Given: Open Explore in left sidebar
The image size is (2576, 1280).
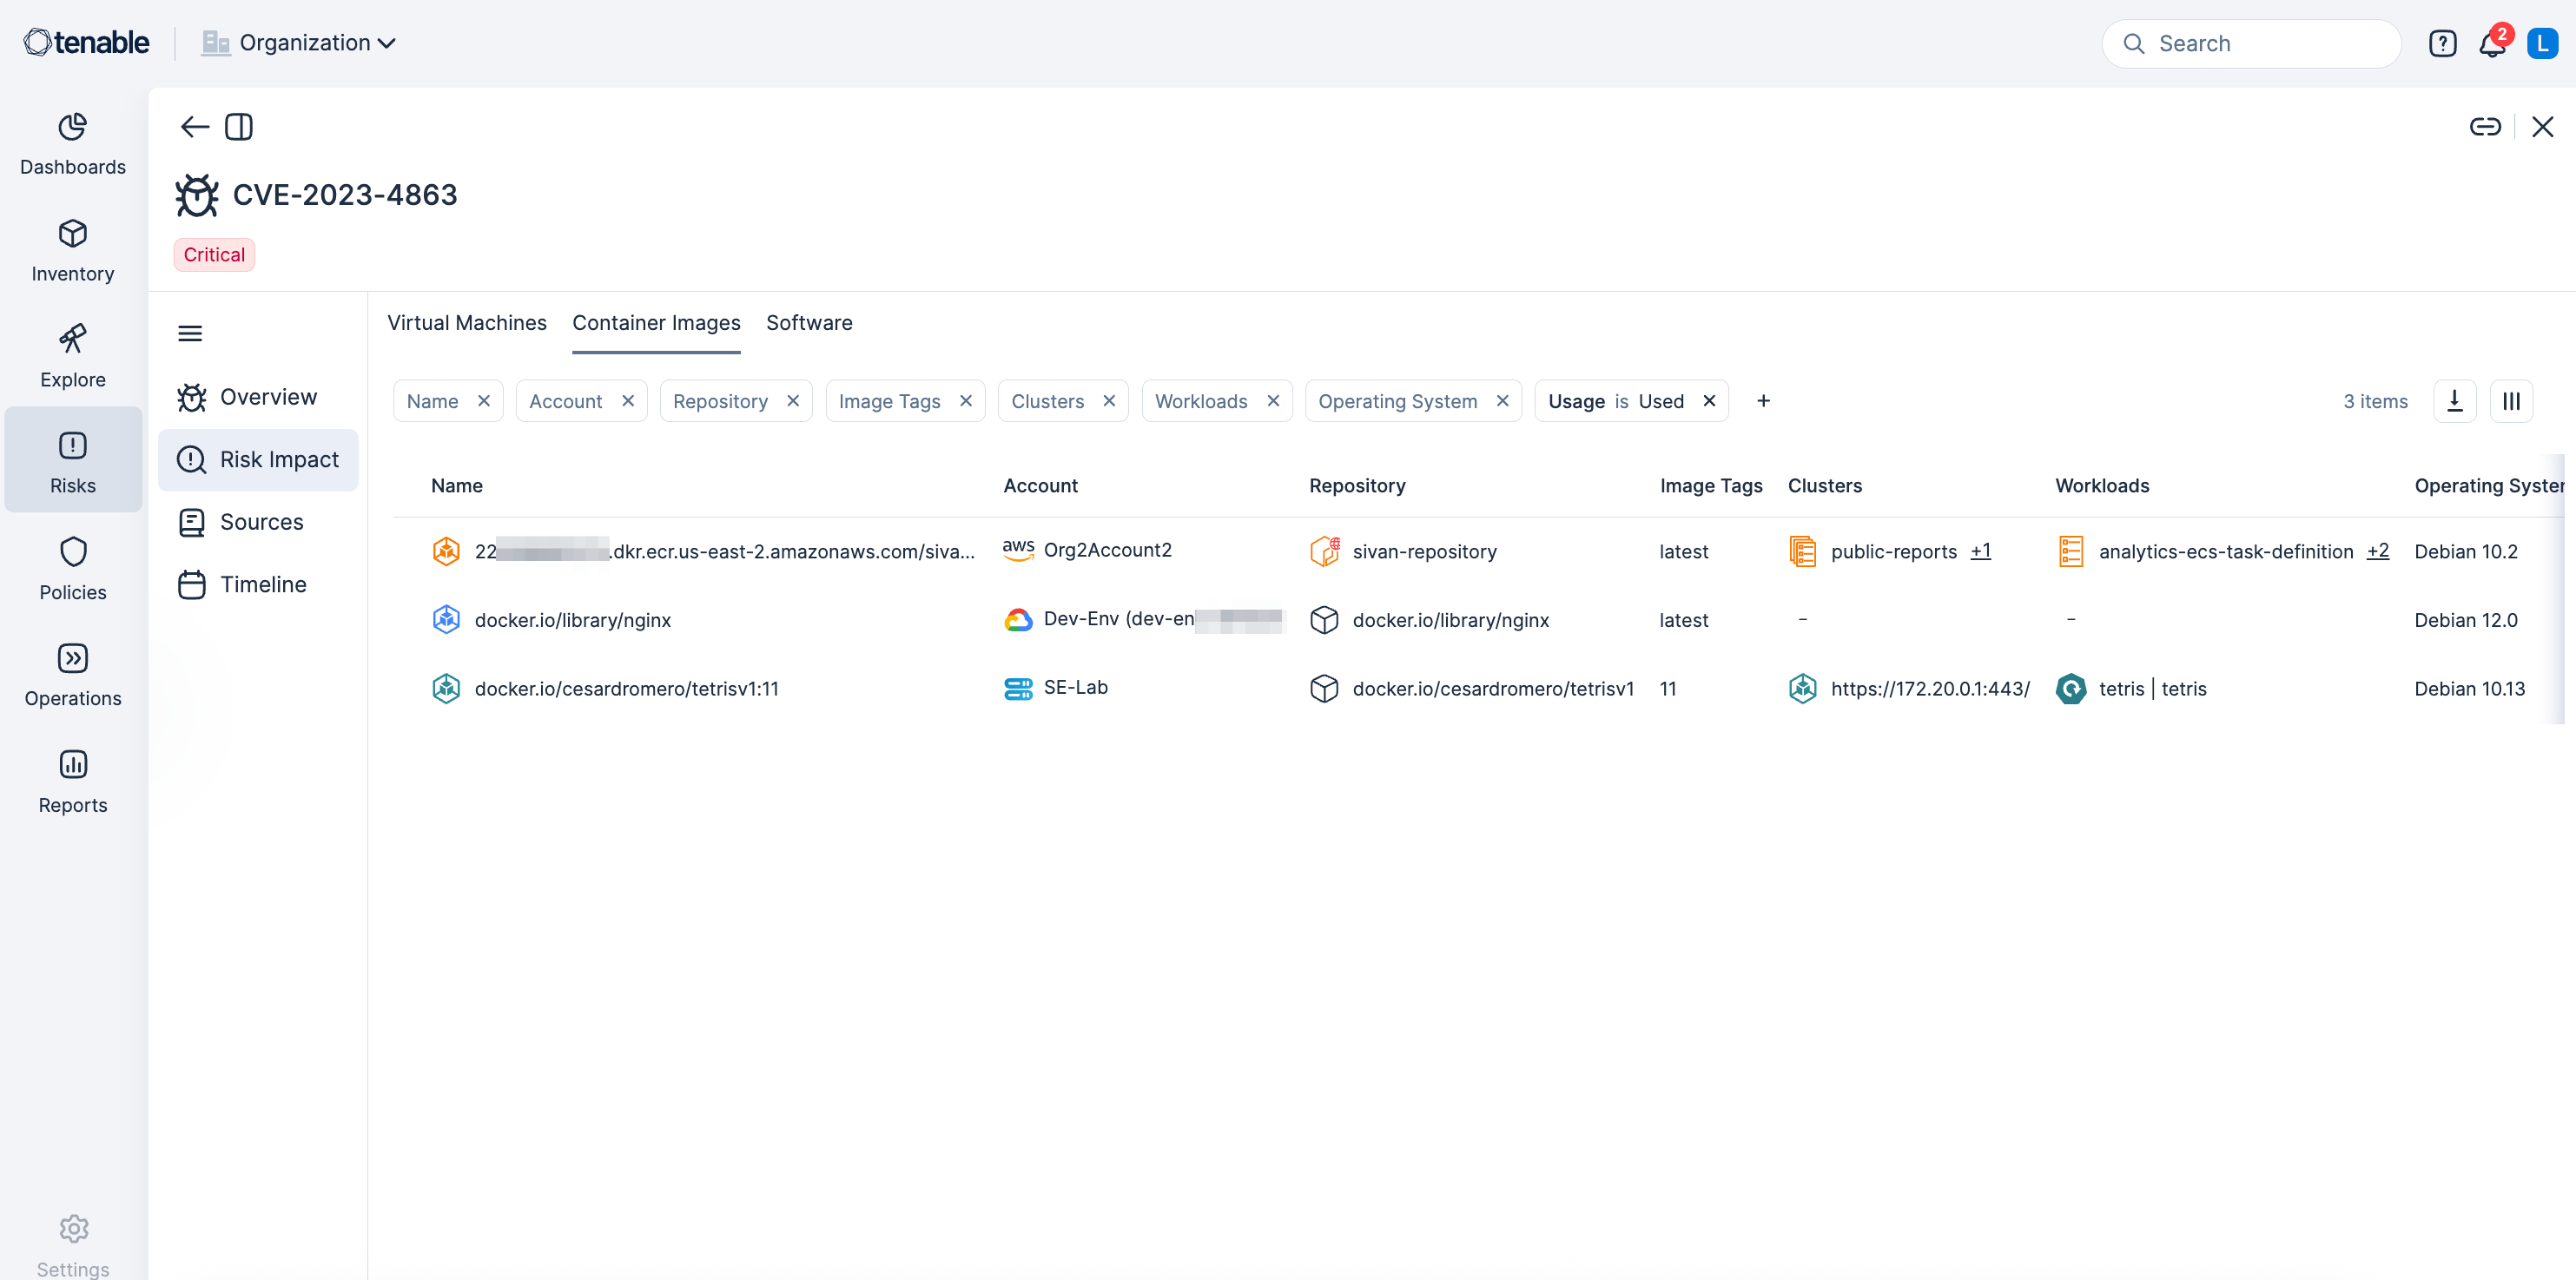Looking at the screenshot, I should [x=73, y=356].
